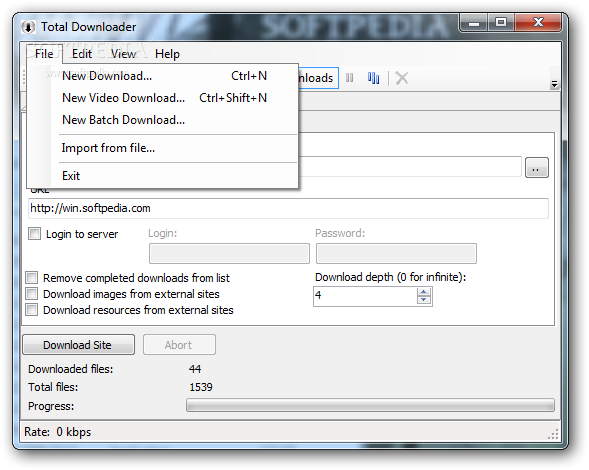Click the Download depth value field
589x470 pixels.
click(365, 296)
